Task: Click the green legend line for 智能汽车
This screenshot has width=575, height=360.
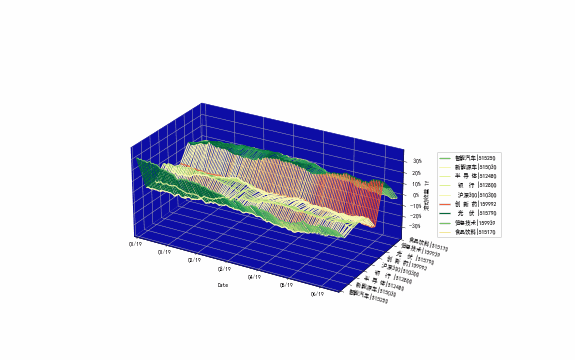Action: click(445, 158)
